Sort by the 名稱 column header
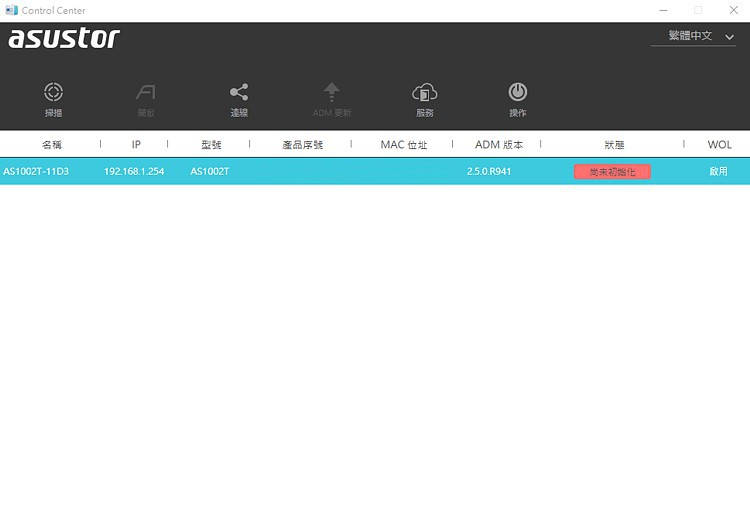Viewport: 750px width, 515px height. pos(51,144)
